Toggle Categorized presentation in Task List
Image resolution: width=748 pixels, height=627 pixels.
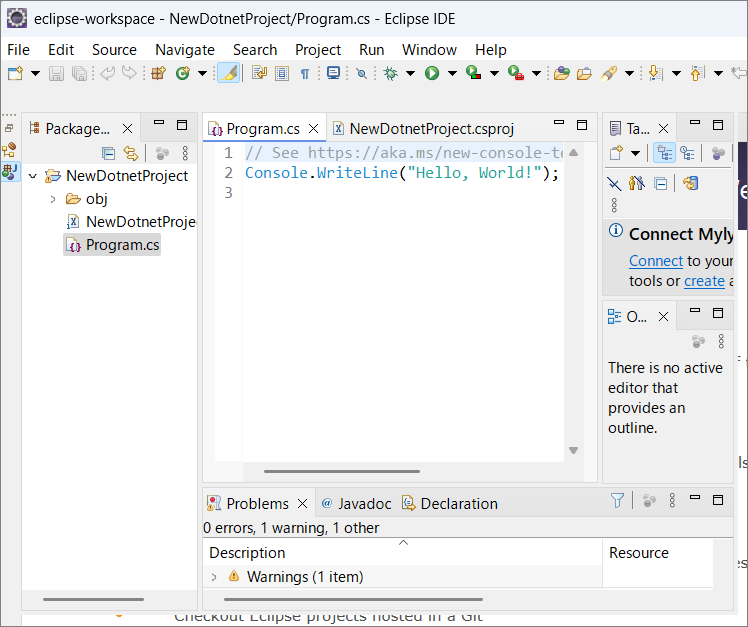(x=664, y=153)
